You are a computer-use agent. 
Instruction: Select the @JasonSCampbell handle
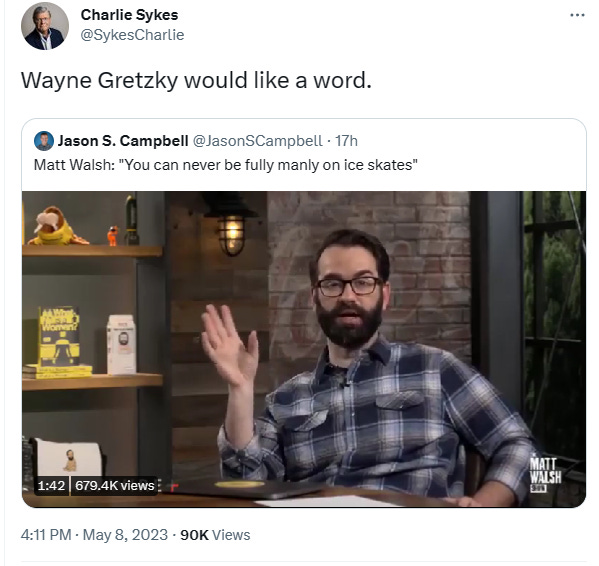258,141
